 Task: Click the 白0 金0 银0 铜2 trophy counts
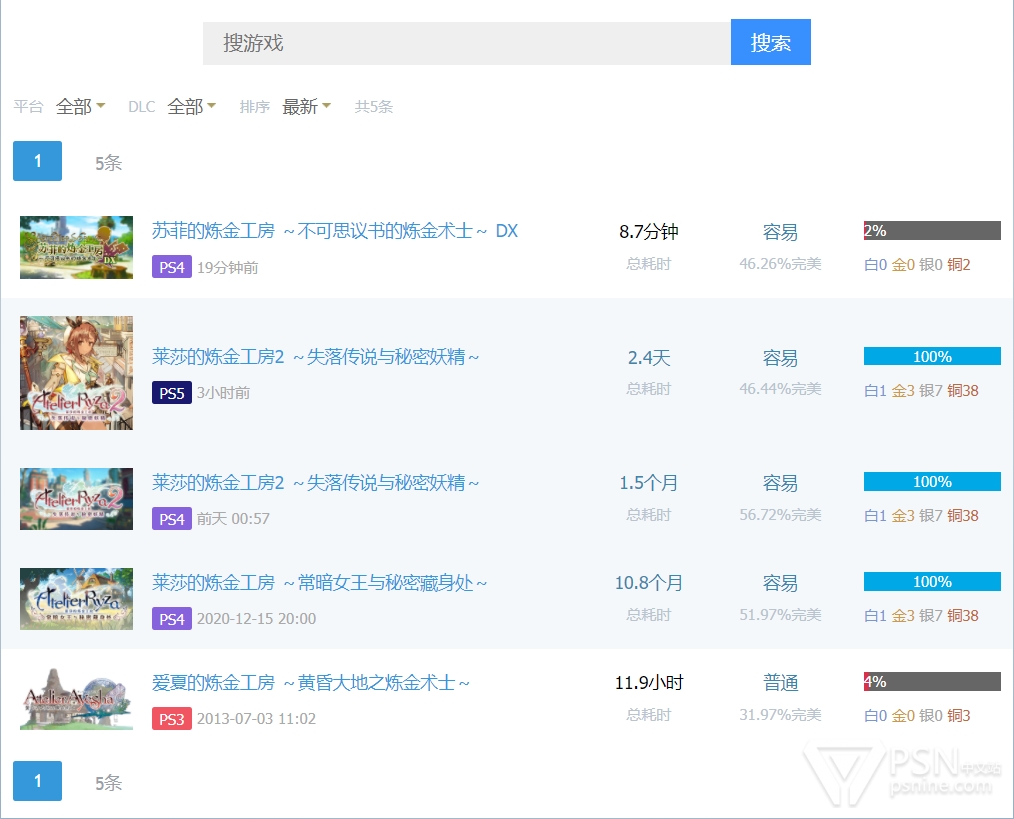click(x=918, y=264)
